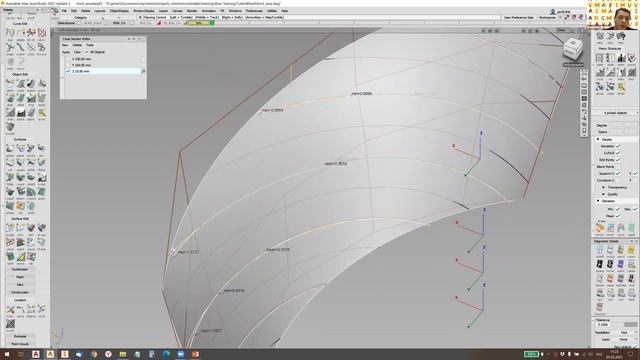Expand the Evaluate palette section
640x360 pixels.
click(20, 336)
